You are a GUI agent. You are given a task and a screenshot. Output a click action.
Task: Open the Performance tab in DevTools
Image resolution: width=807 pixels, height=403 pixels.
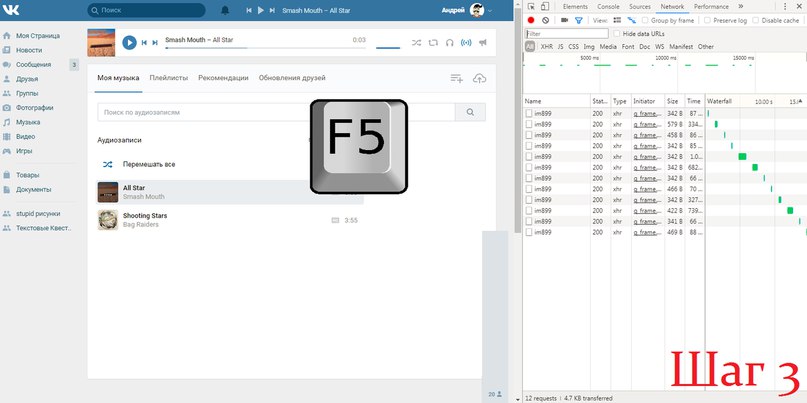click(711, 7)
